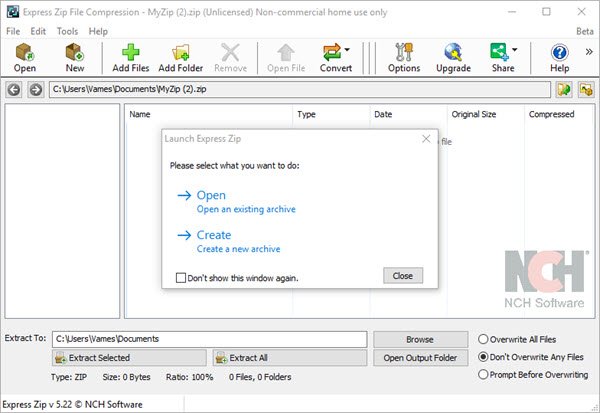Click the Share toolbar icon
Viewport: 600px width, 413px height.
[x=499, y=52]
